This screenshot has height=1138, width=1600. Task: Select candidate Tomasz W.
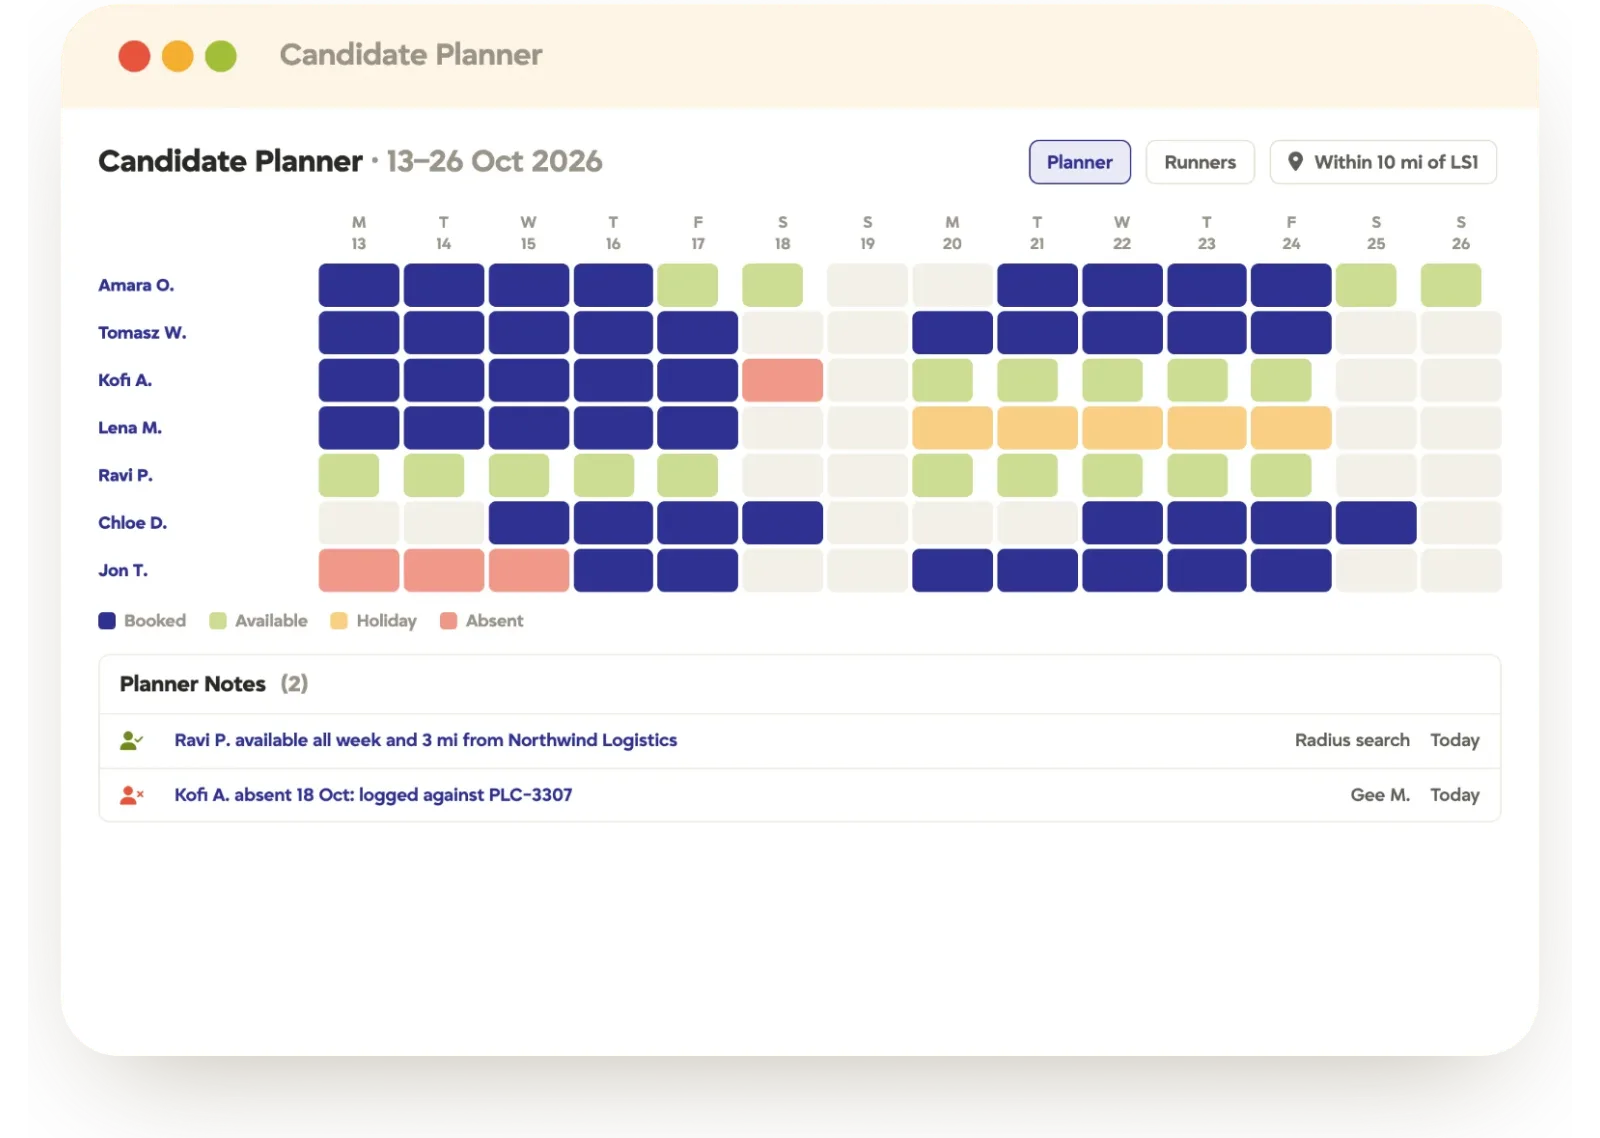click(x=142, y=332)
